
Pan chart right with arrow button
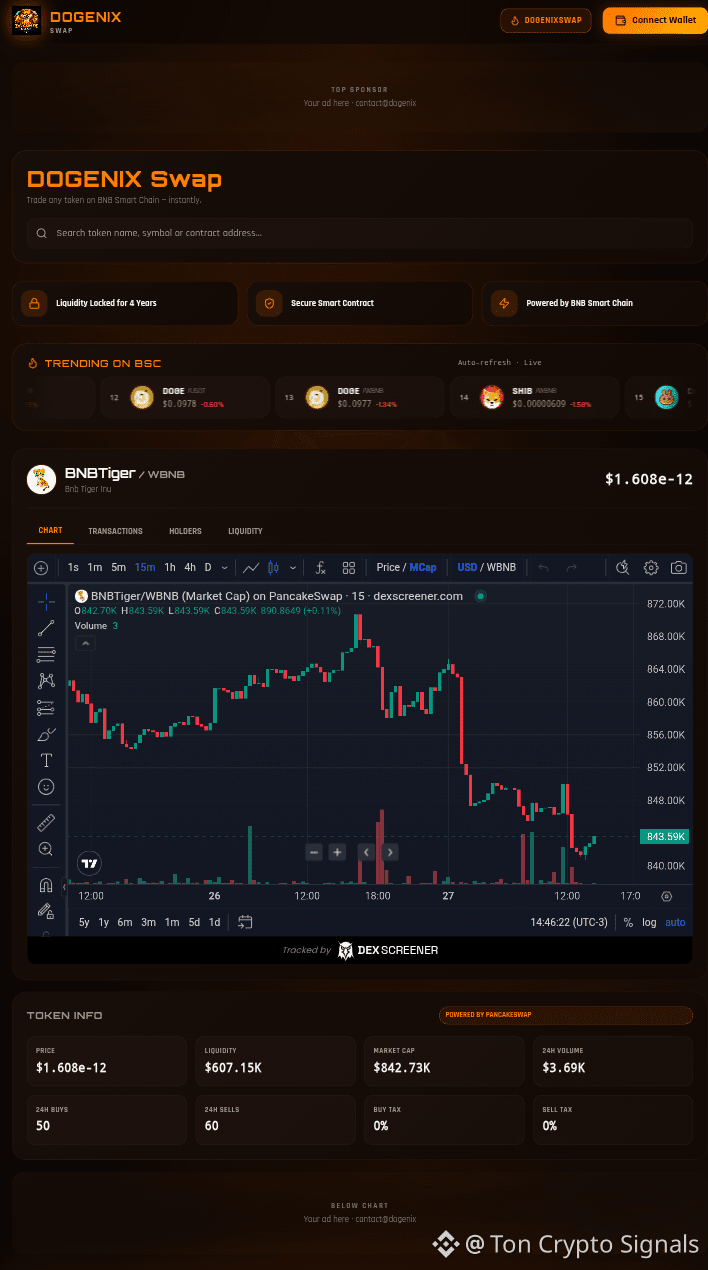390,852
